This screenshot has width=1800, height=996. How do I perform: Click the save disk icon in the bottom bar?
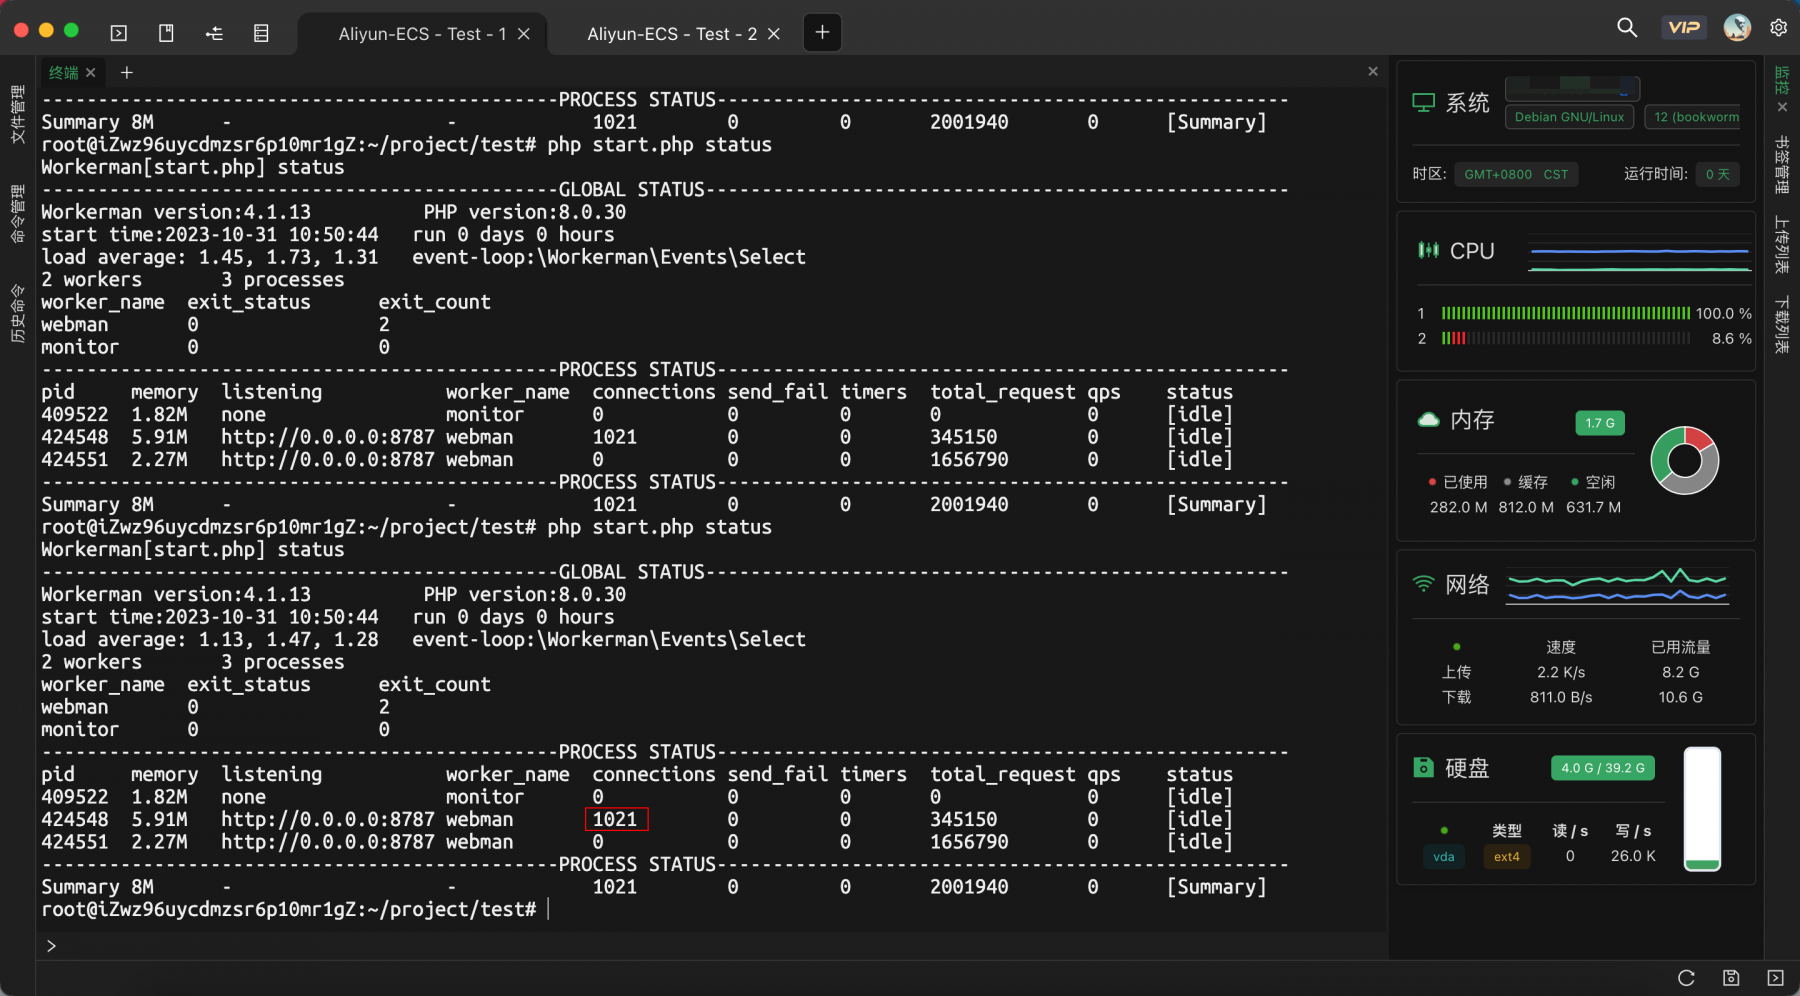(x=1731, y=978)
